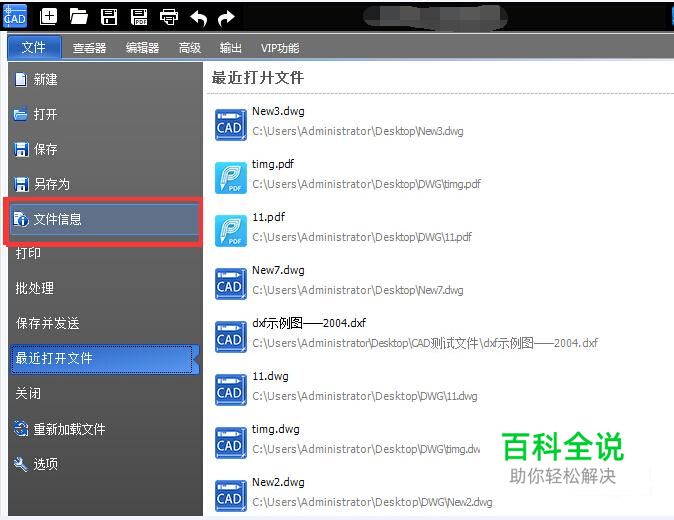Click the 新建 document icon in sidebar
The image size is (674, 520).
tap(20, 80)
